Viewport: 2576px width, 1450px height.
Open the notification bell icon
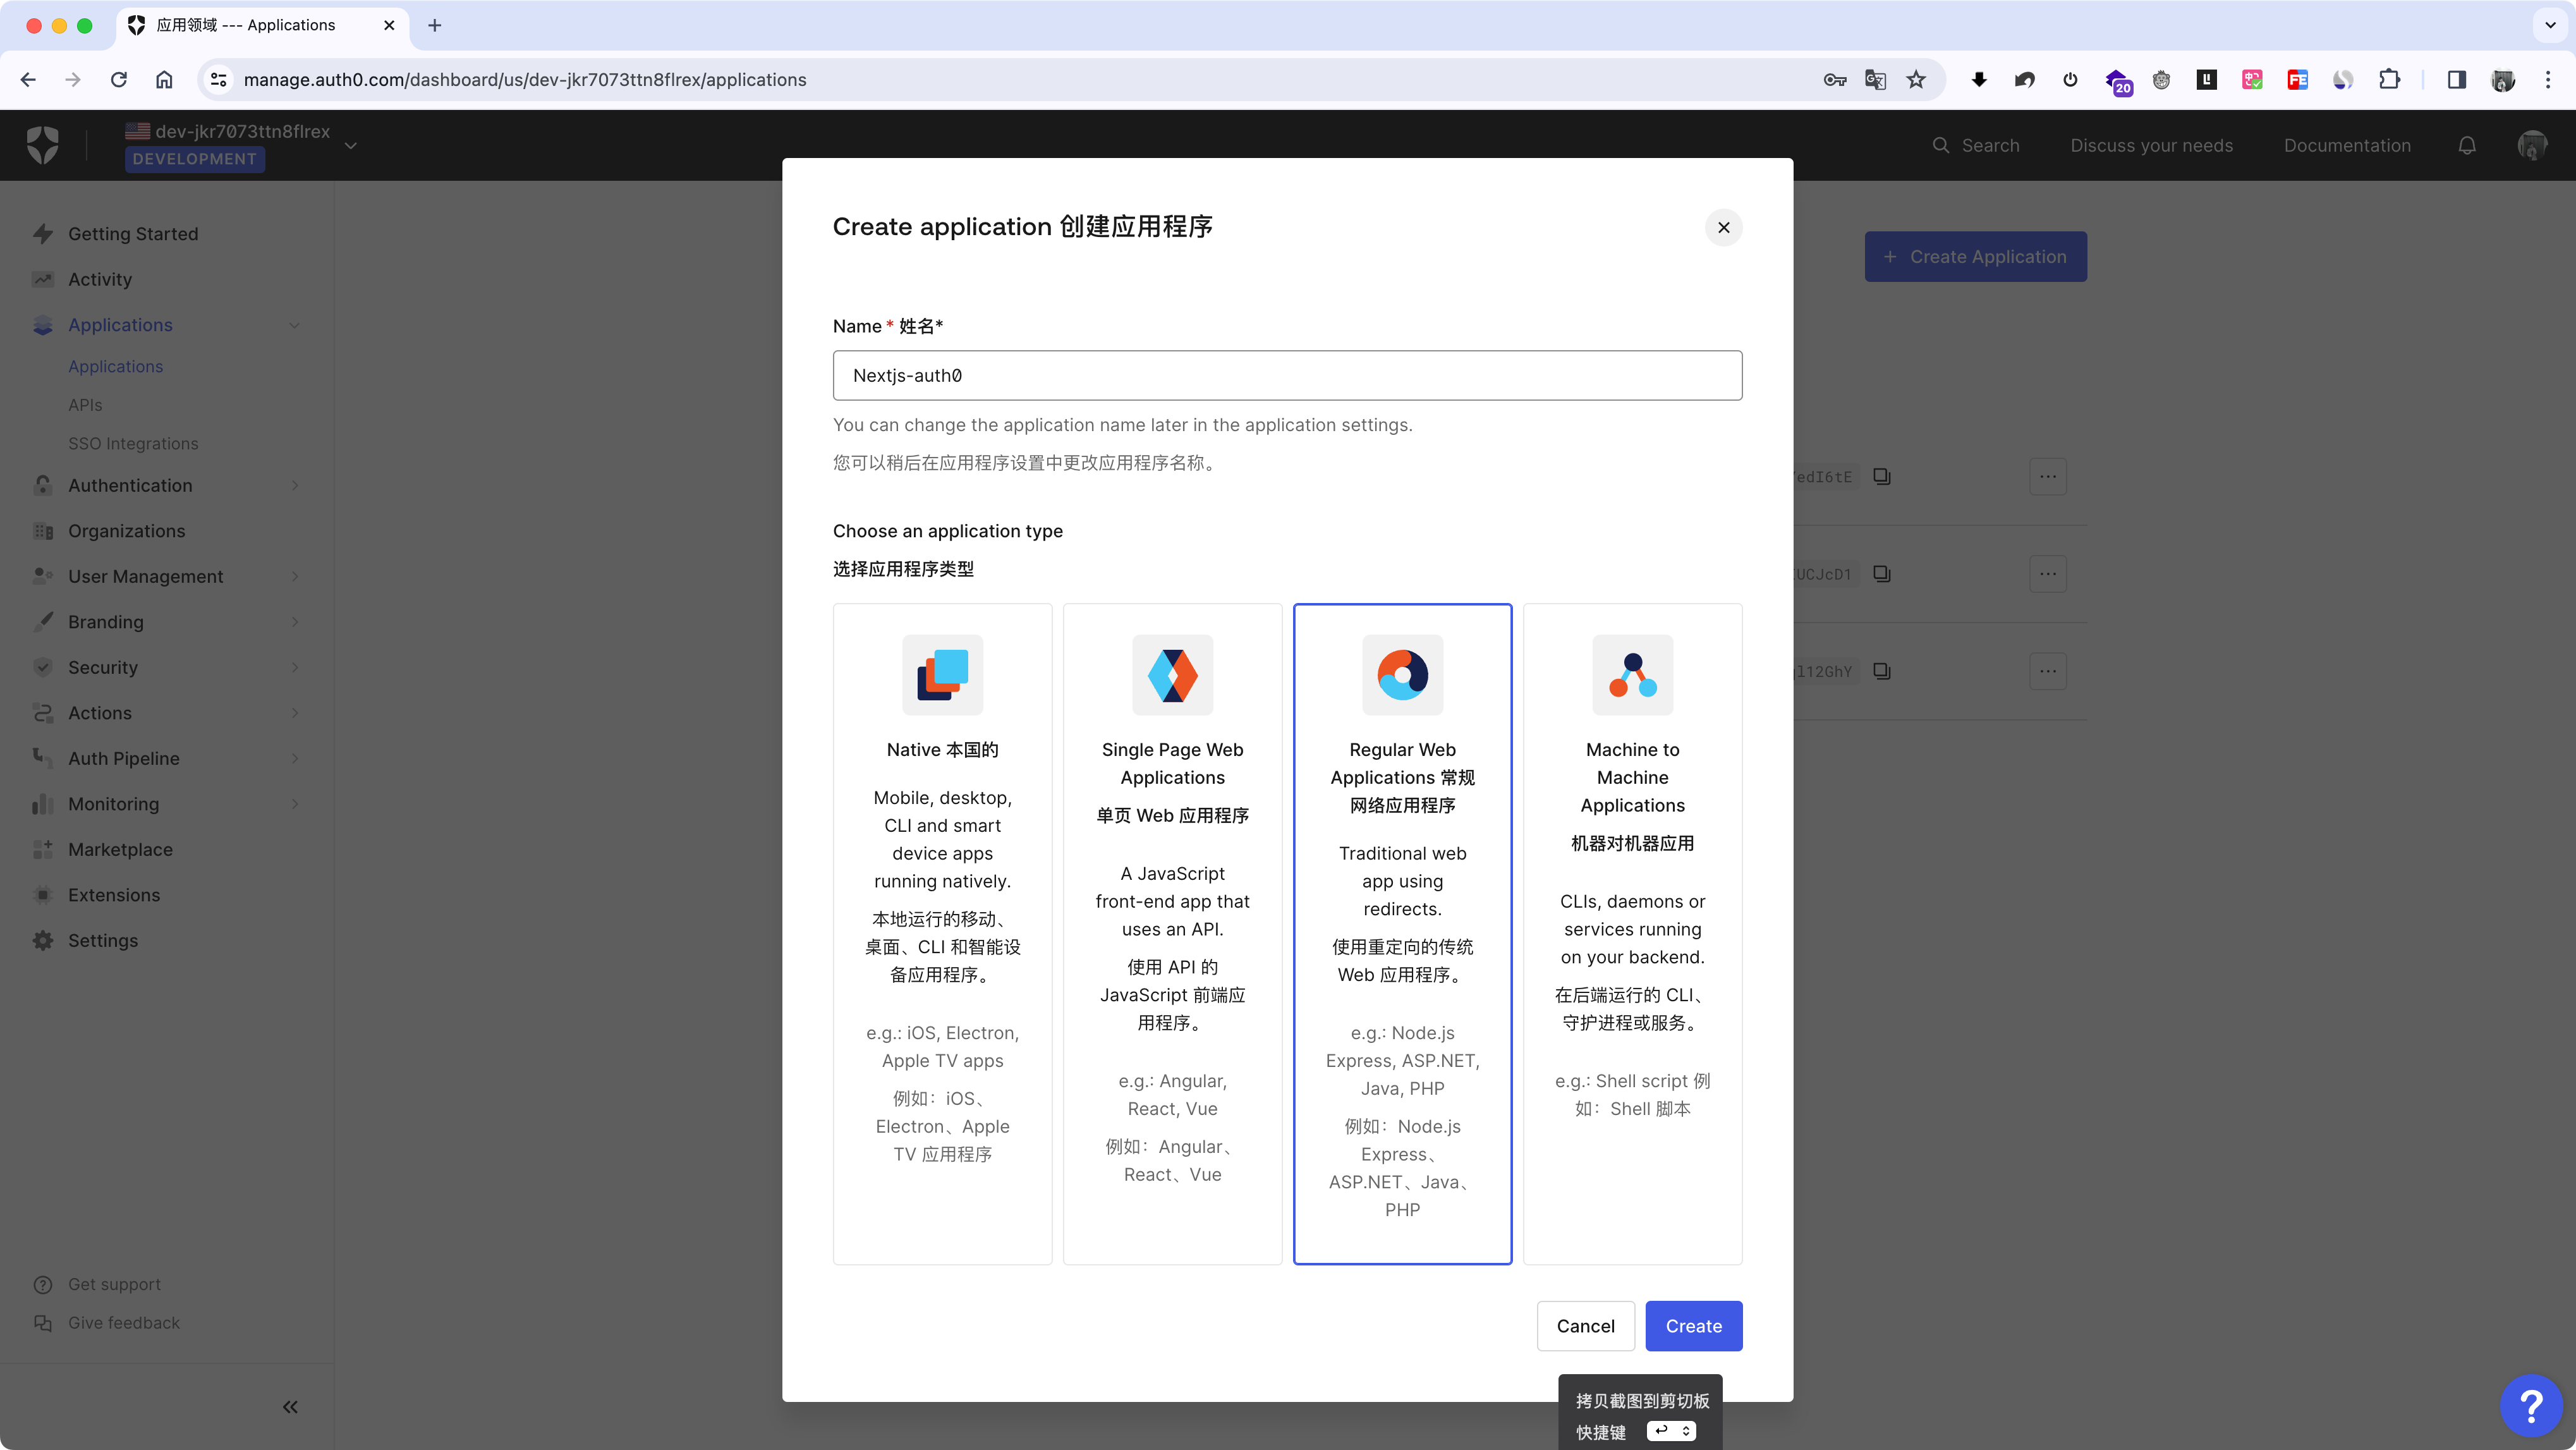(x=2467, y=145)
